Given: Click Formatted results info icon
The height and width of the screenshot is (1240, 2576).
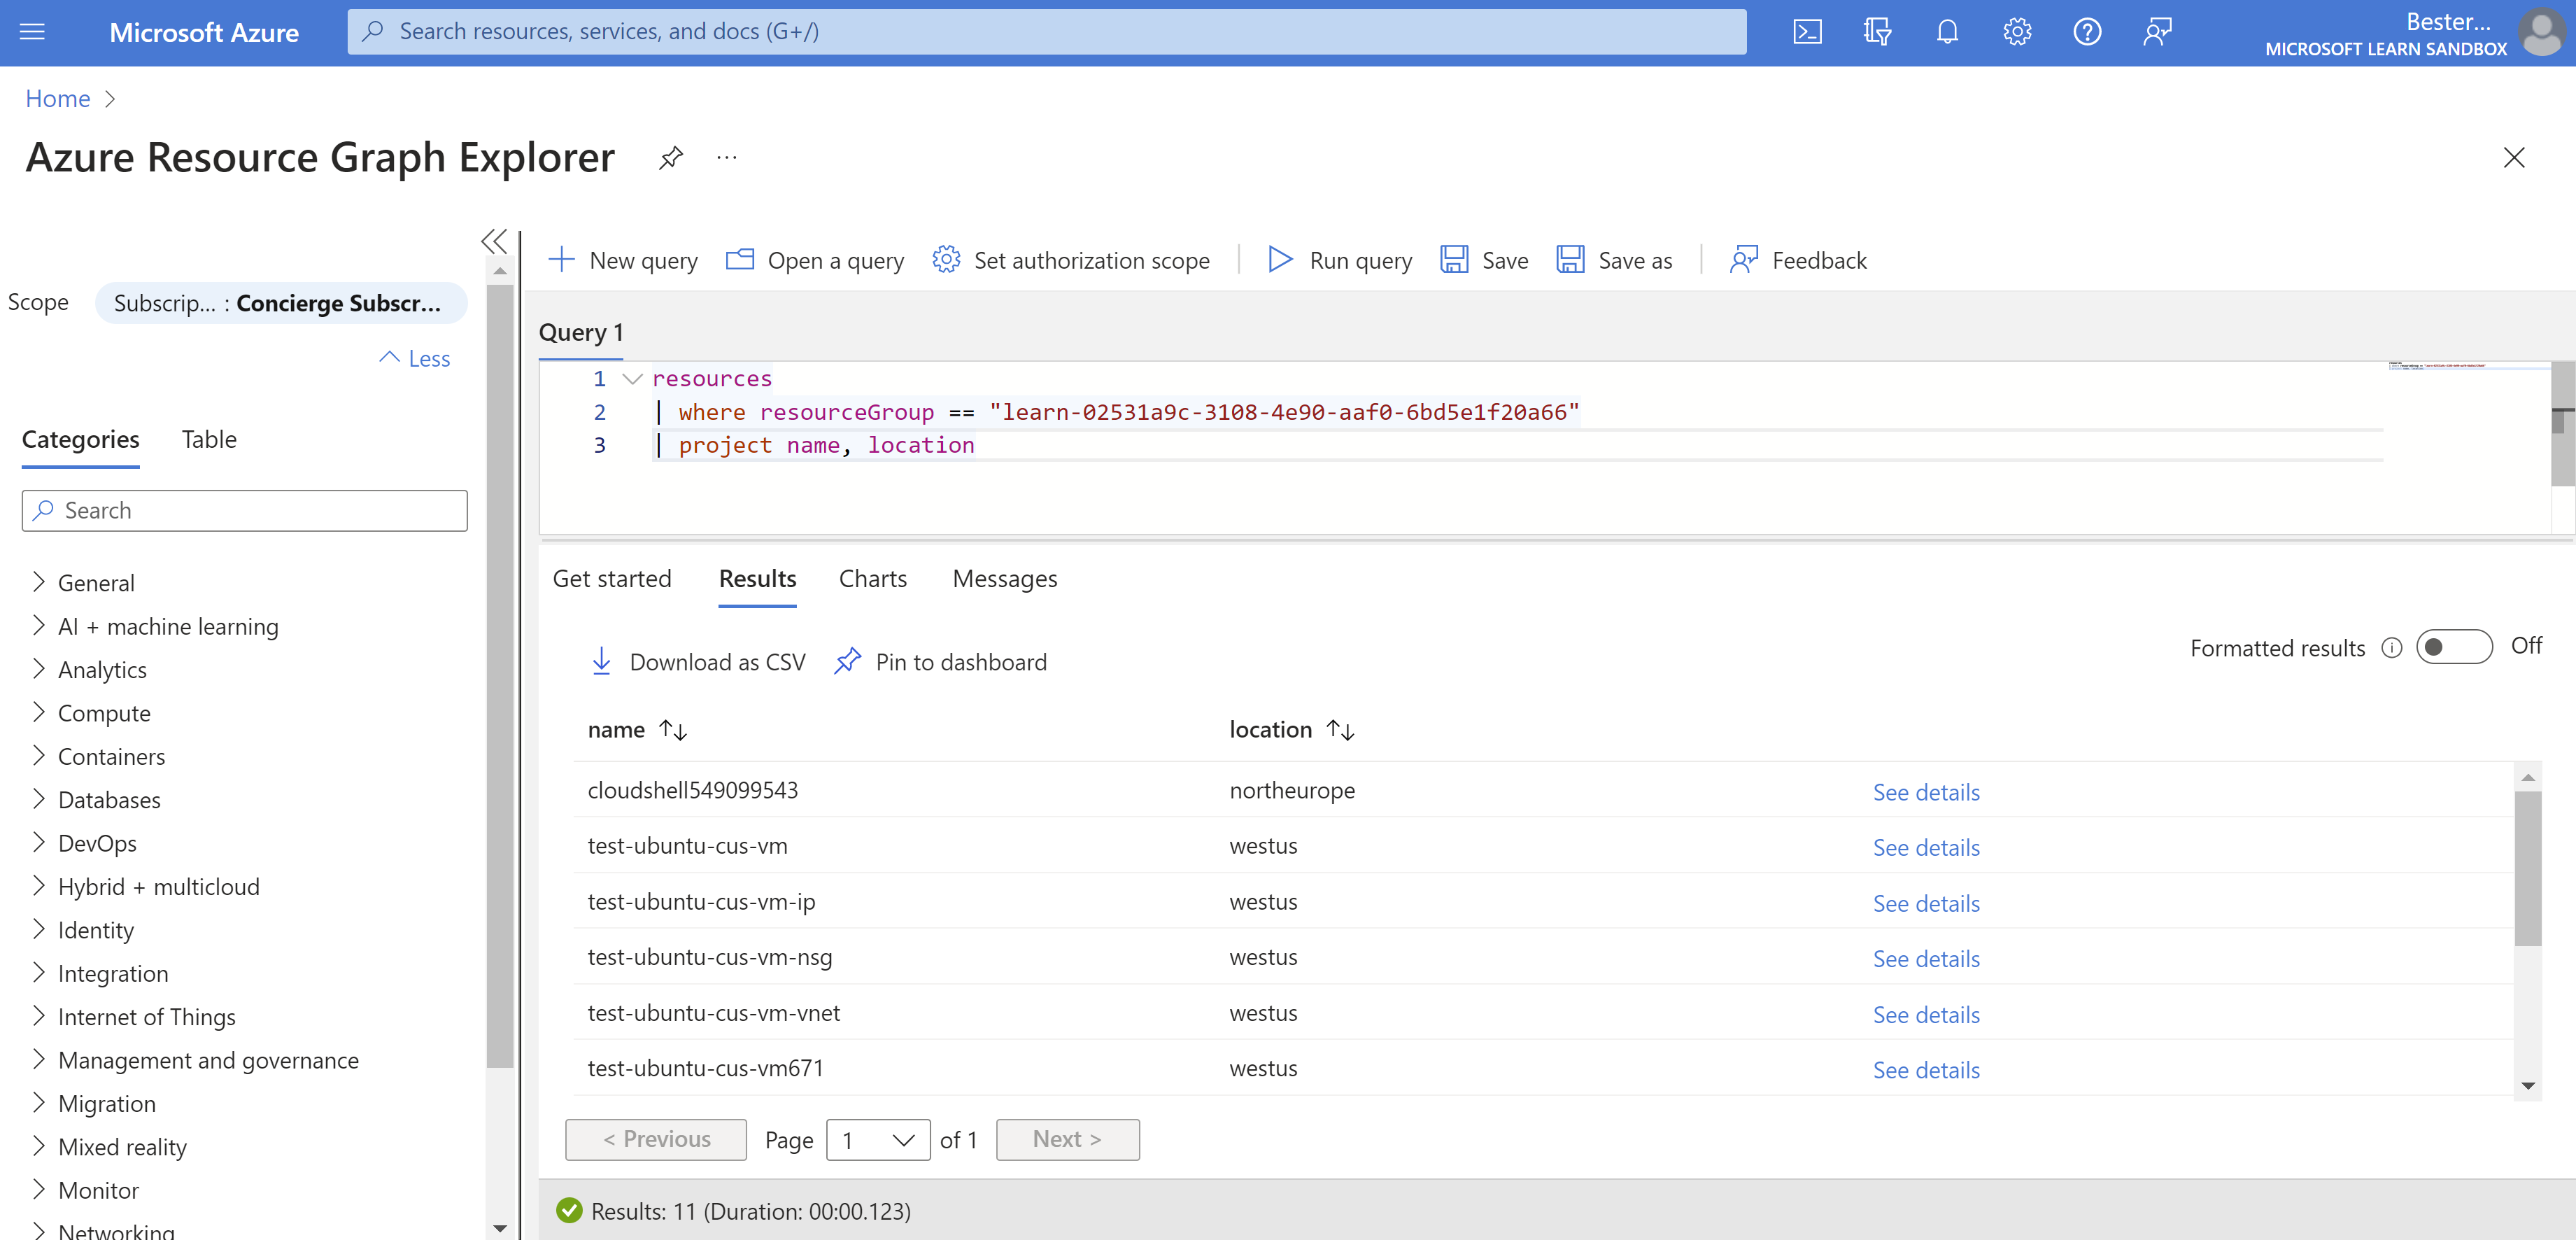Looking at the screenshot, I should (x=2391, y=648).
